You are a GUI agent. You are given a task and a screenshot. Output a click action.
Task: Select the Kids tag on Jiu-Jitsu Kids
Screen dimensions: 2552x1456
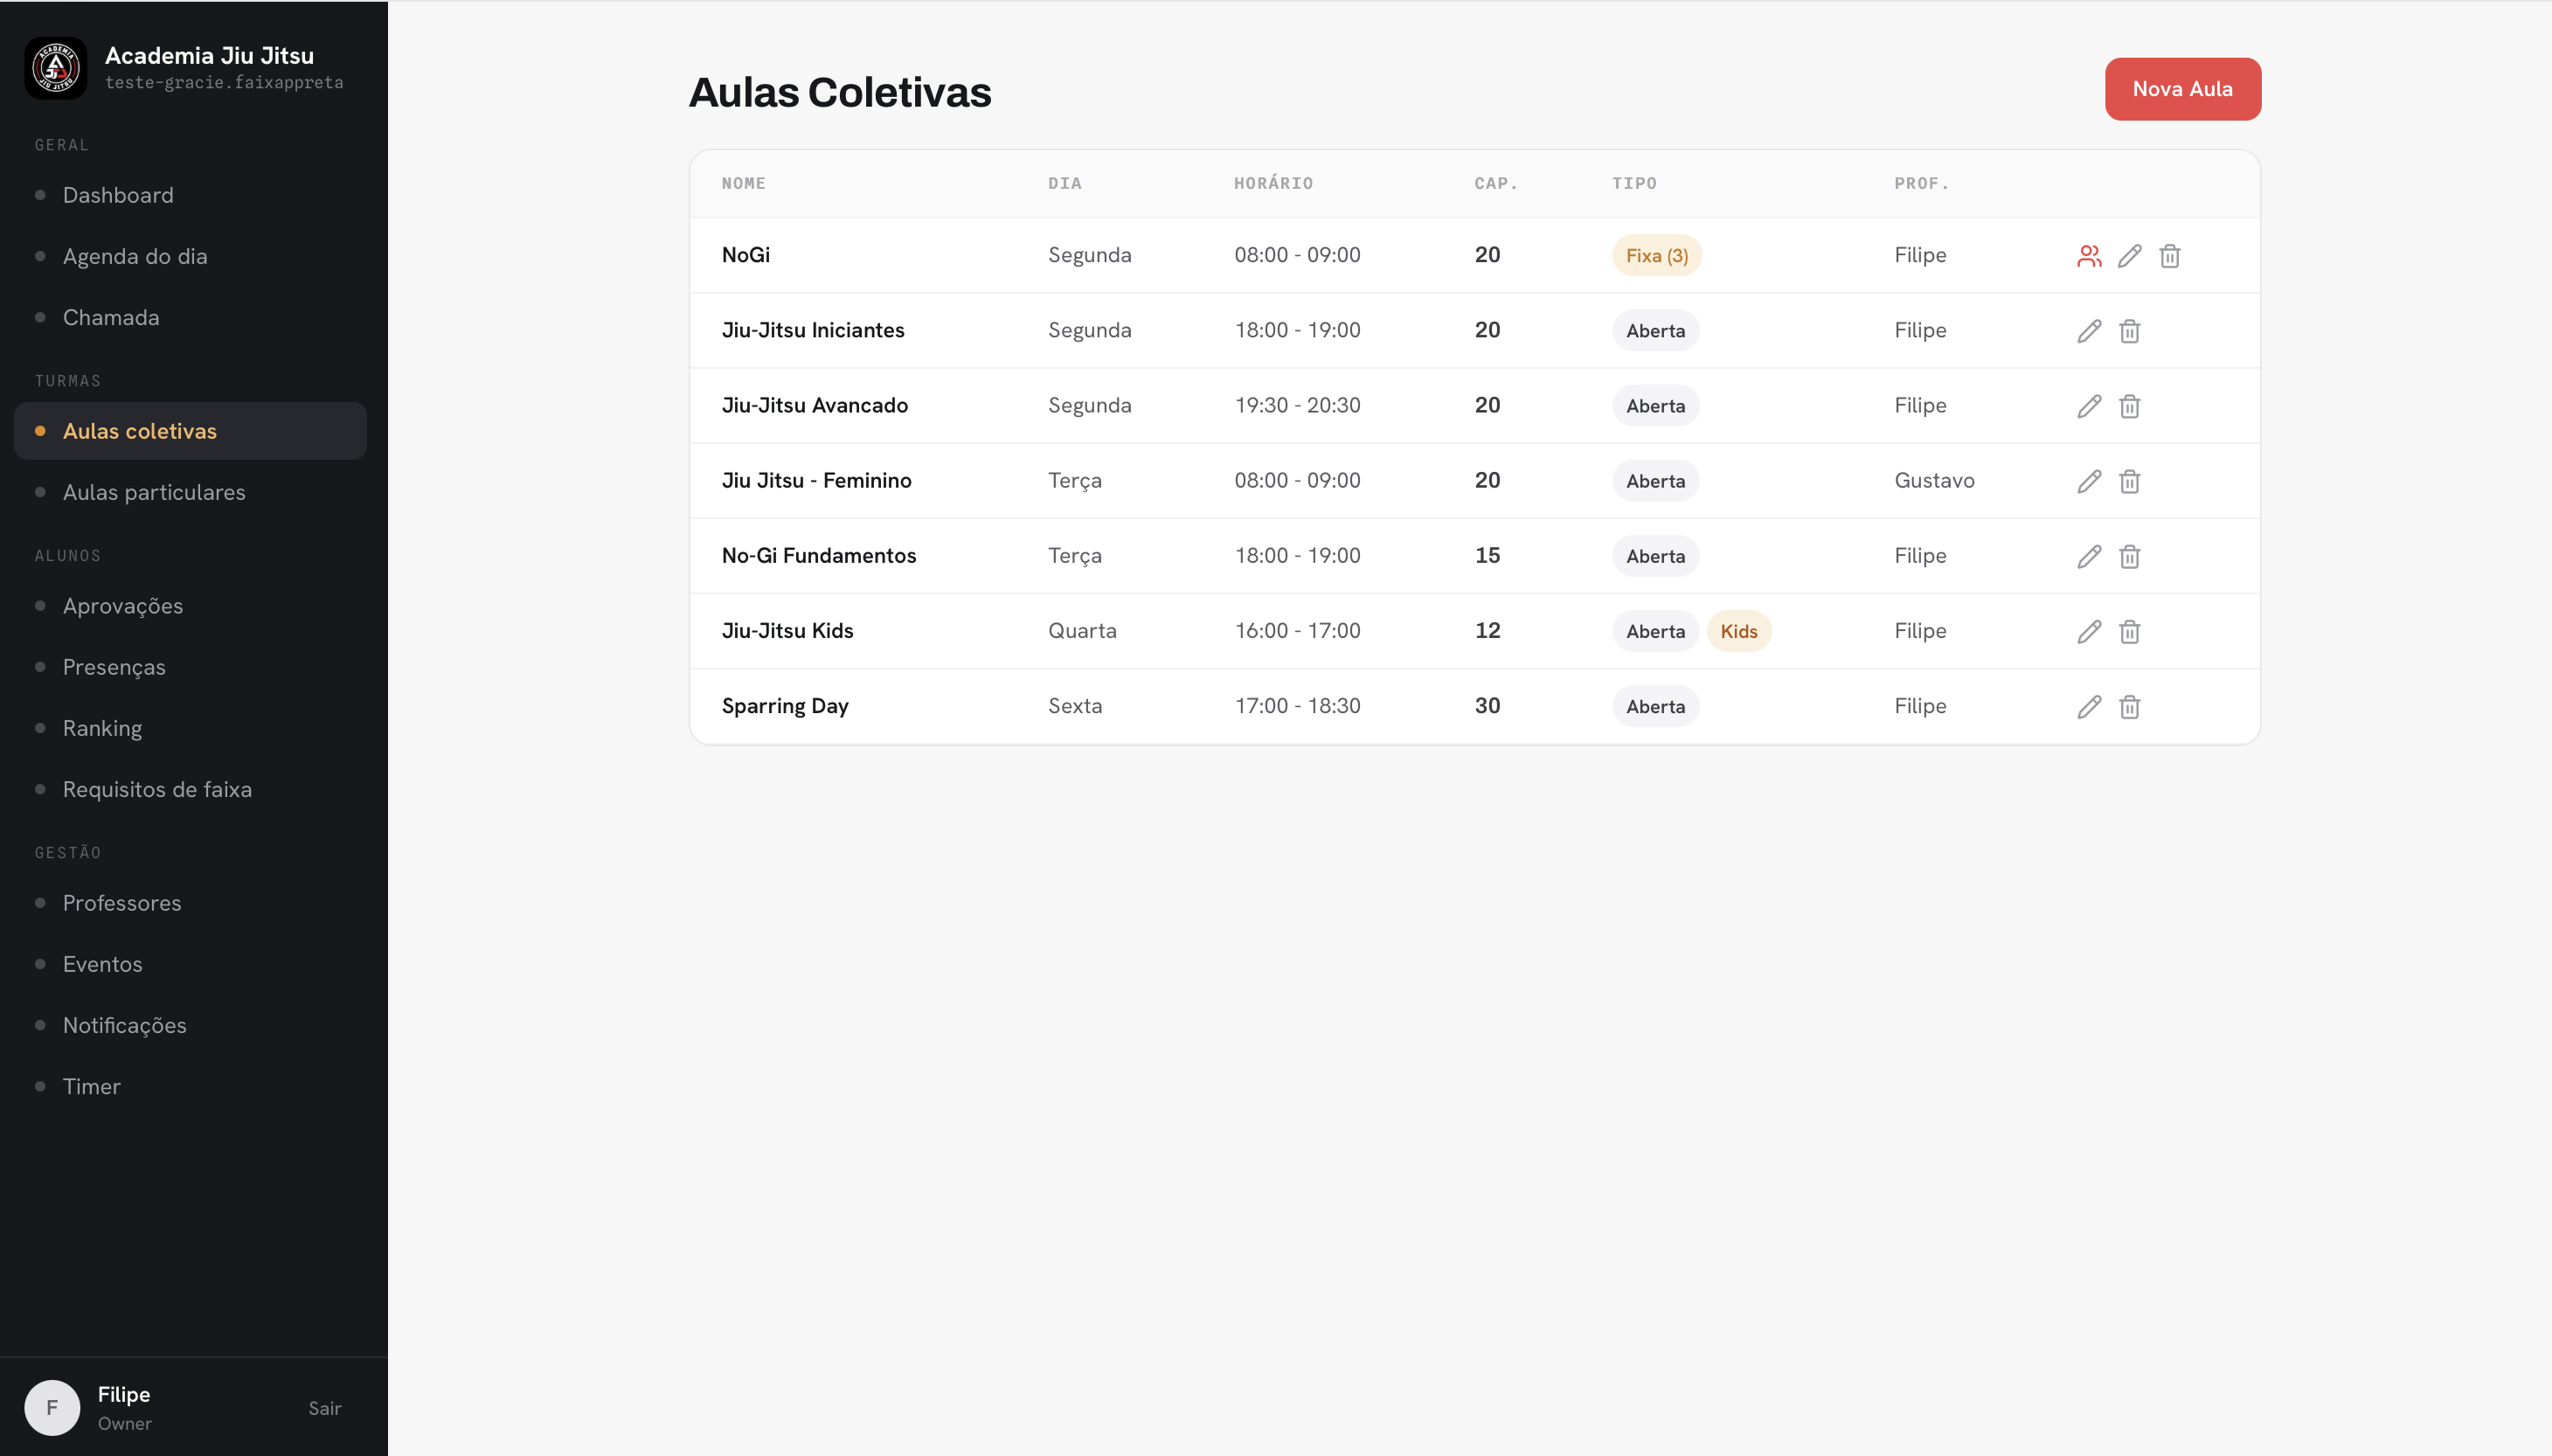tap(1738, 631)
